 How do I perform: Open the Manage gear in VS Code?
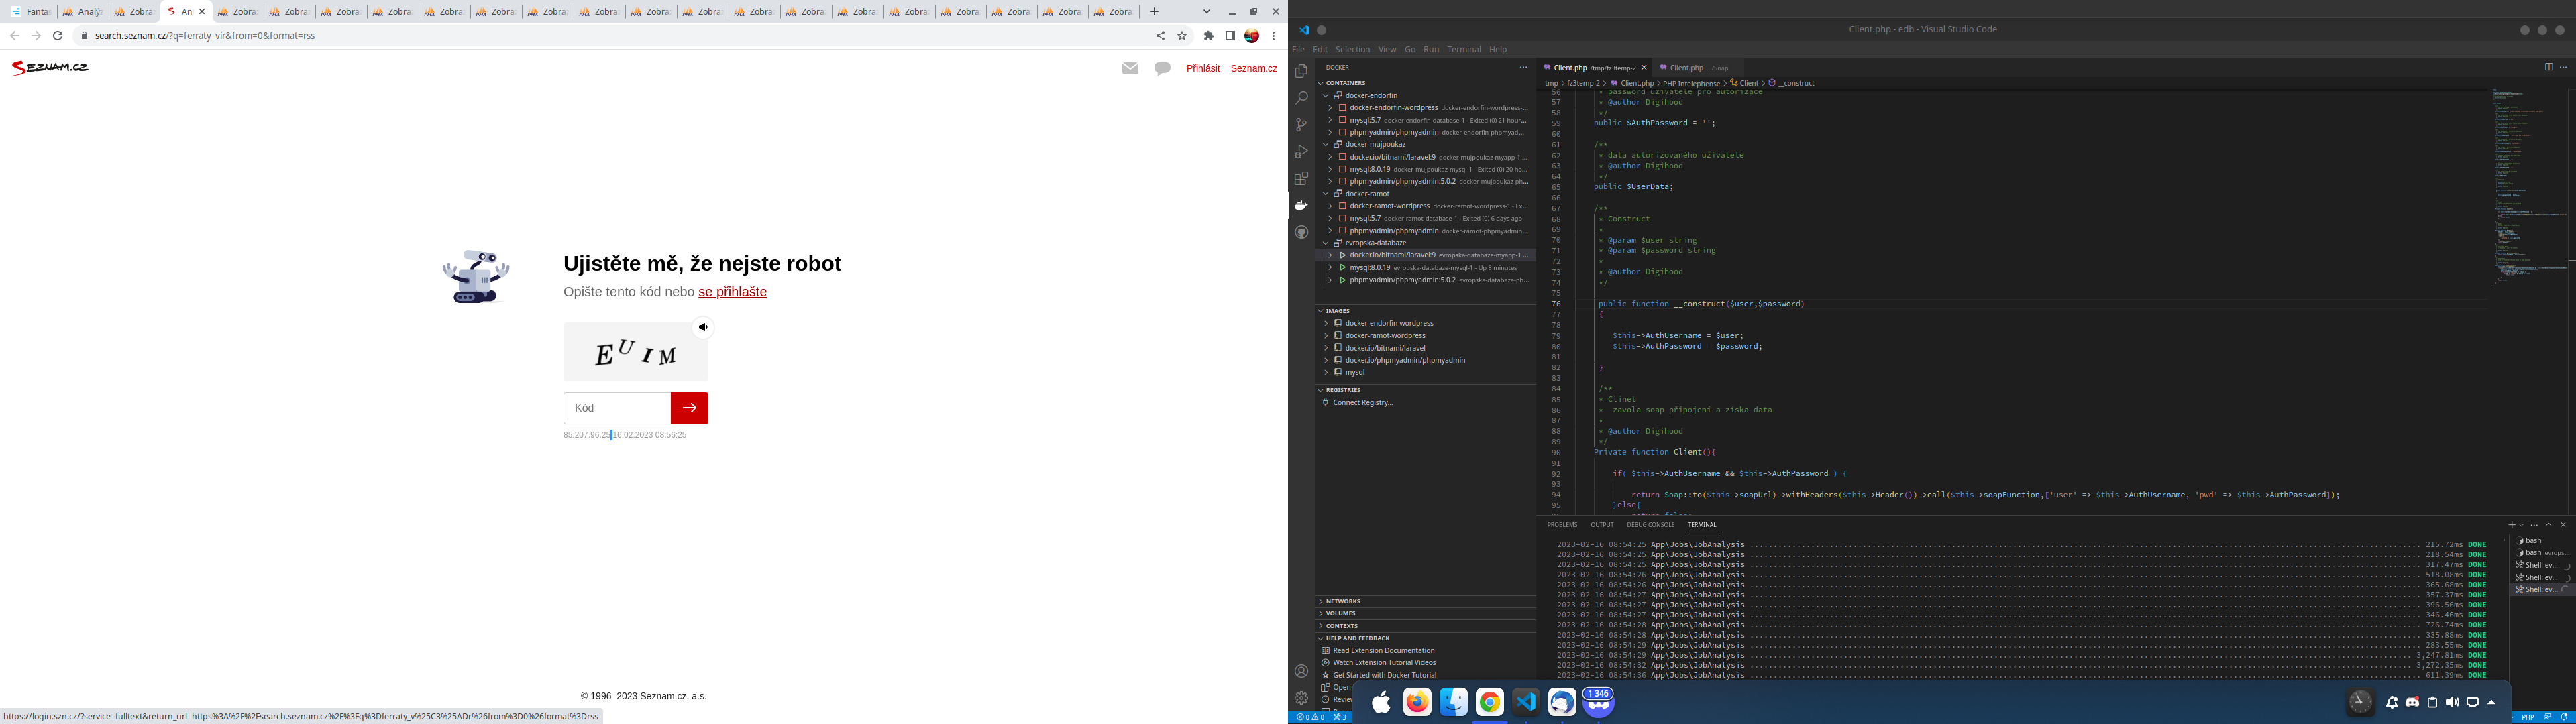(1301, 698)
